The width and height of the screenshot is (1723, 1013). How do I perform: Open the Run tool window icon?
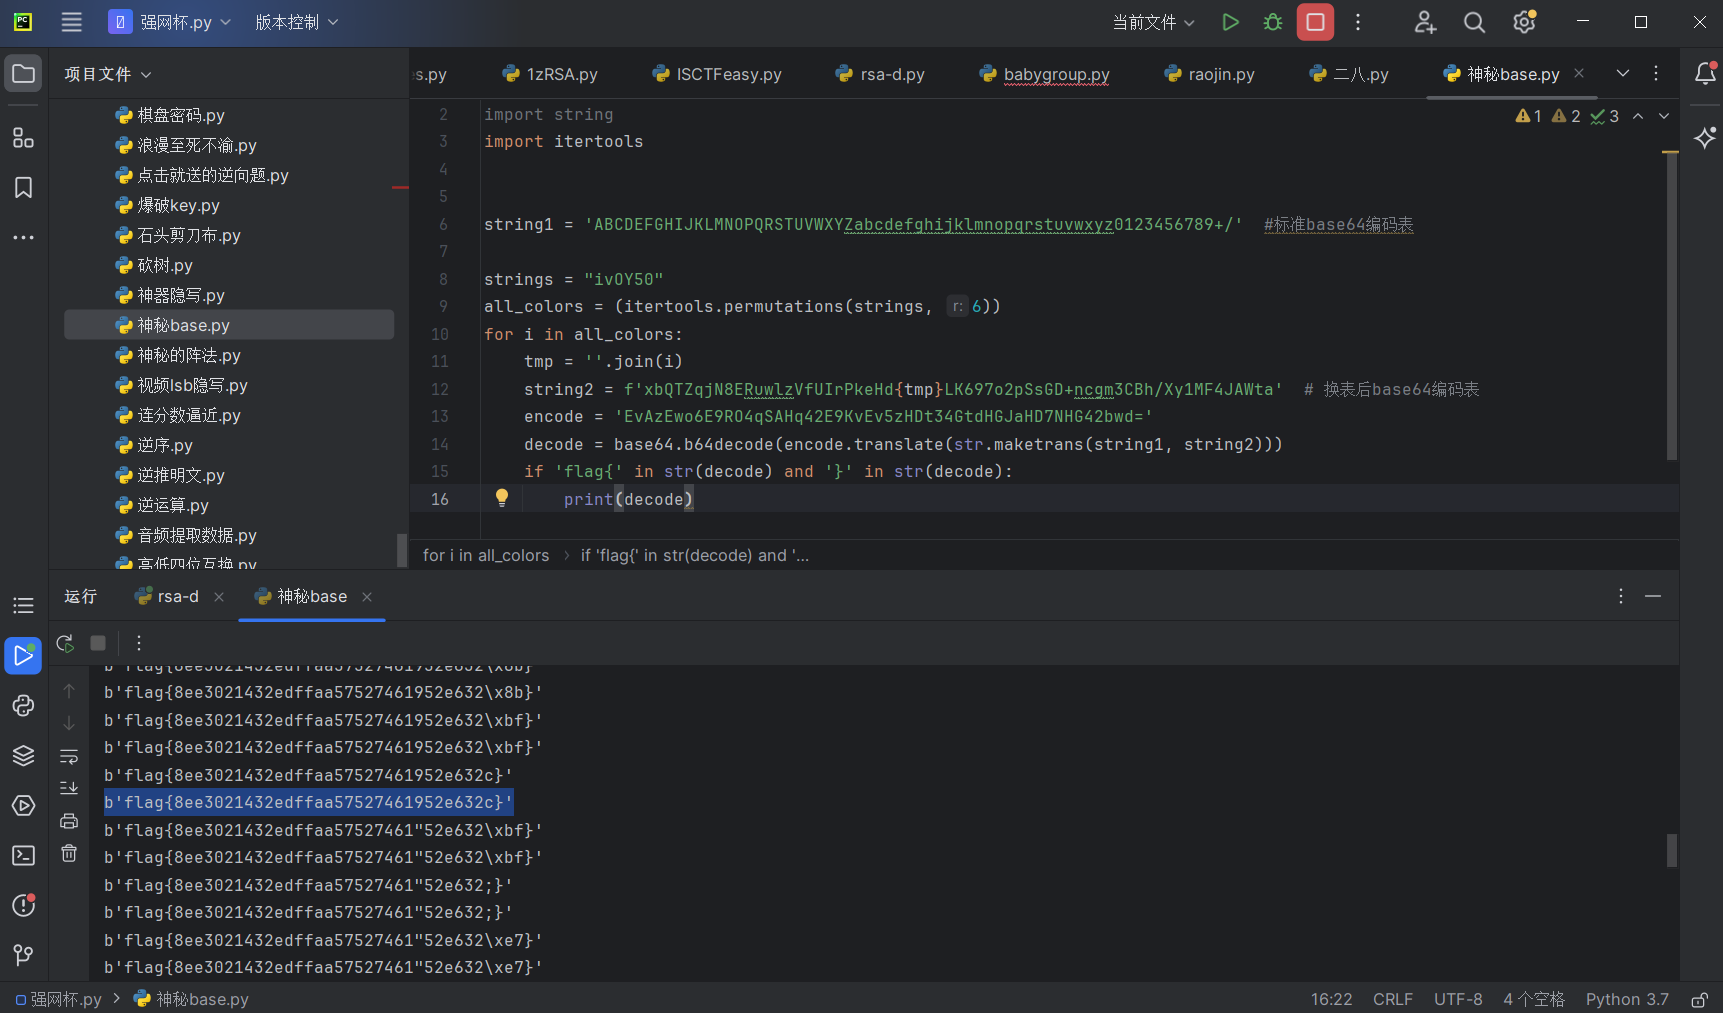pos(23,656)
